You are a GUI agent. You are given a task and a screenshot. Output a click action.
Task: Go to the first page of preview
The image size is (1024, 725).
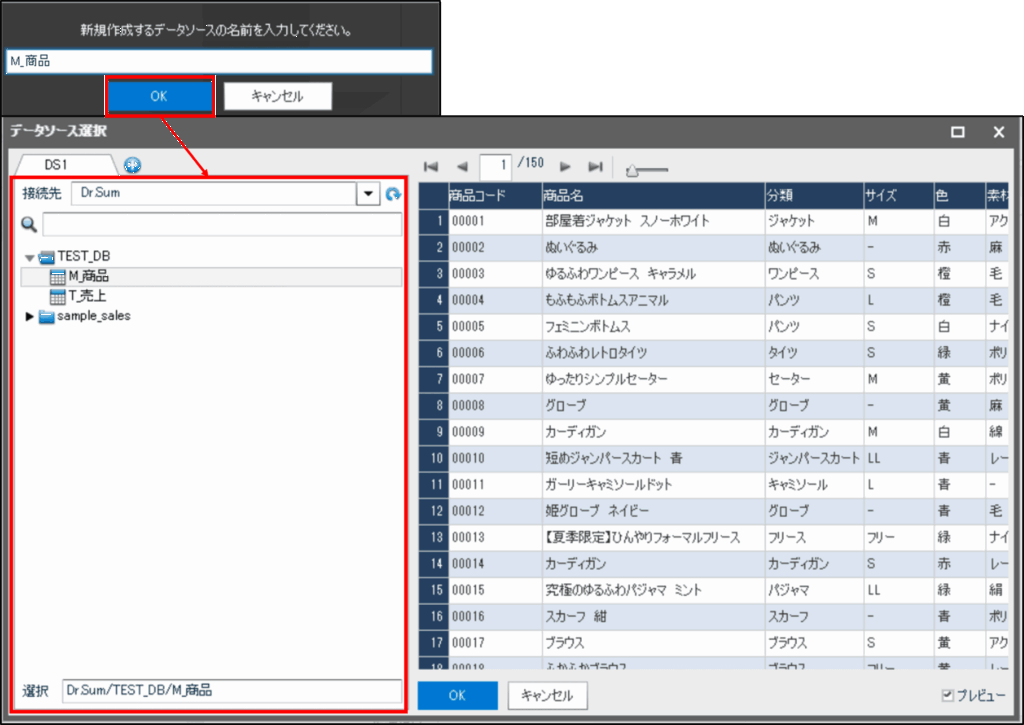(431, 167)
